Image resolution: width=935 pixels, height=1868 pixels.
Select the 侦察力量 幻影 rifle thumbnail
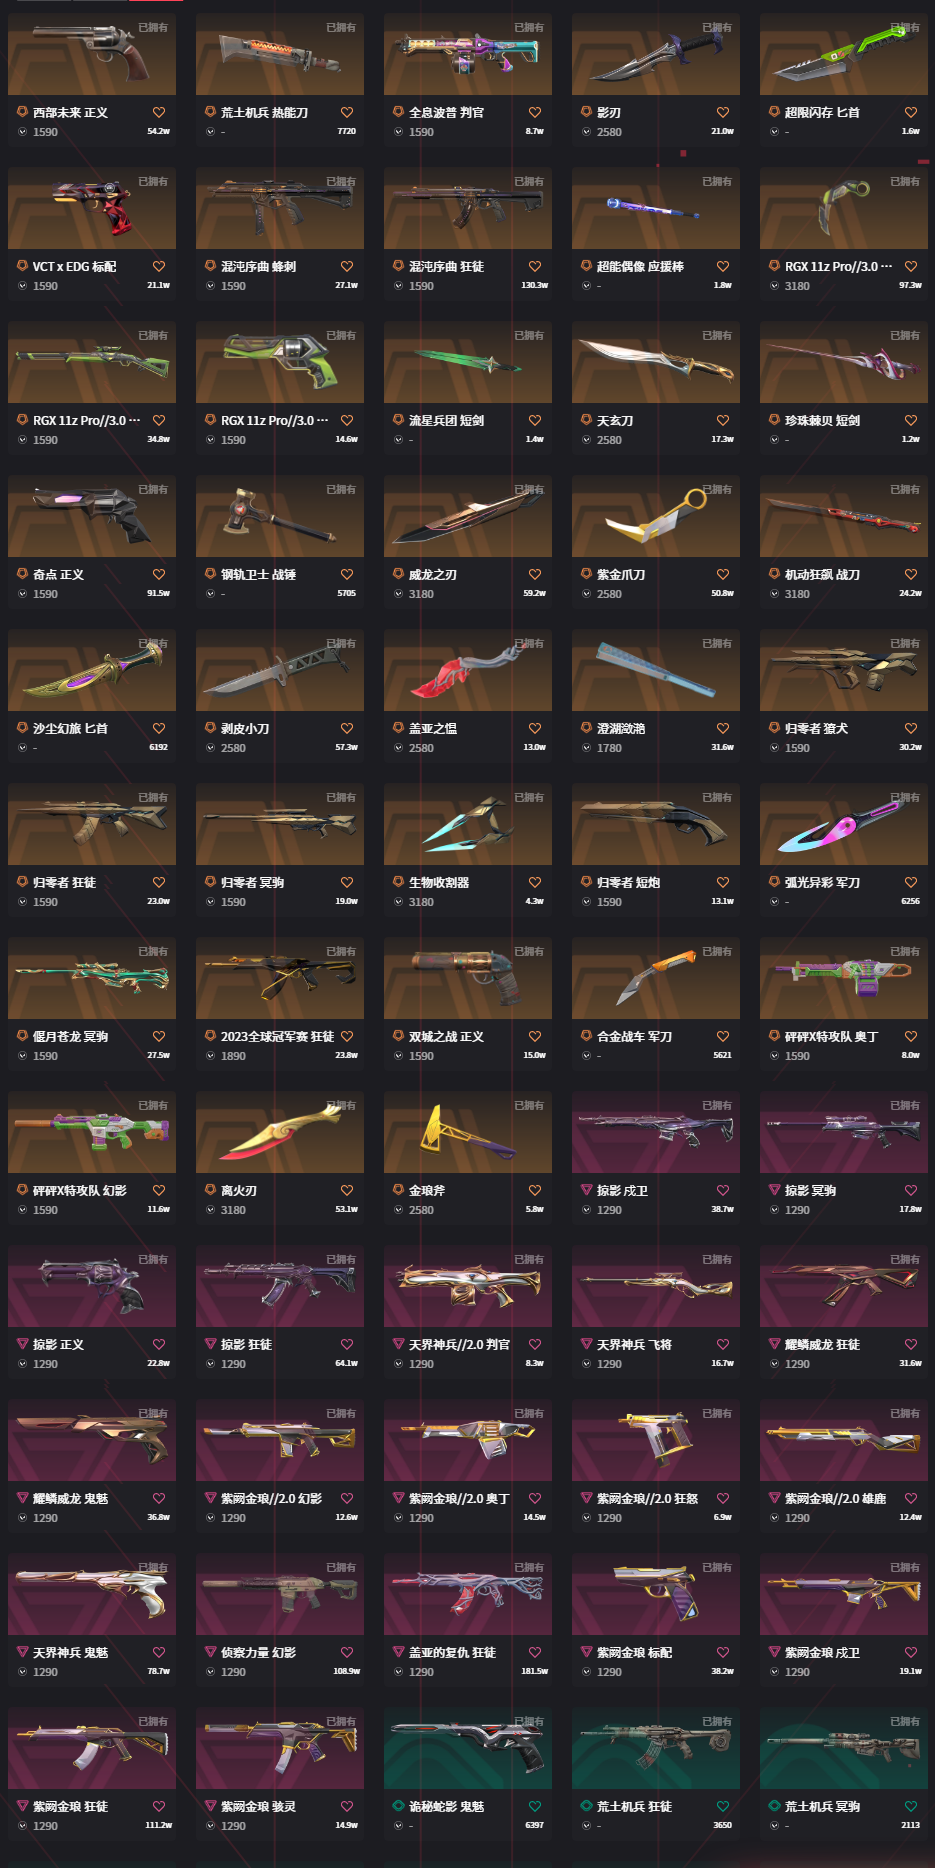280,1594
